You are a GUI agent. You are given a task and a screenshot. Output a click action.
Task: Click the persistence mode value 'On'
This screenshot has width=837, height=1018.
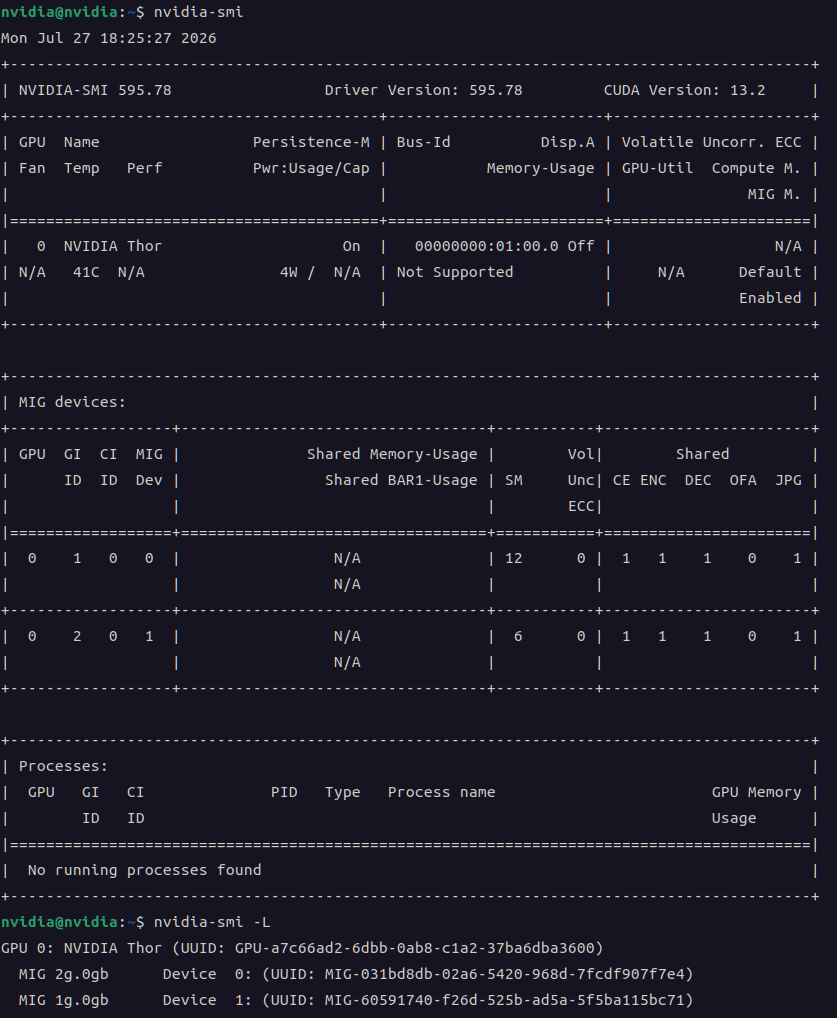pos(351,246)
